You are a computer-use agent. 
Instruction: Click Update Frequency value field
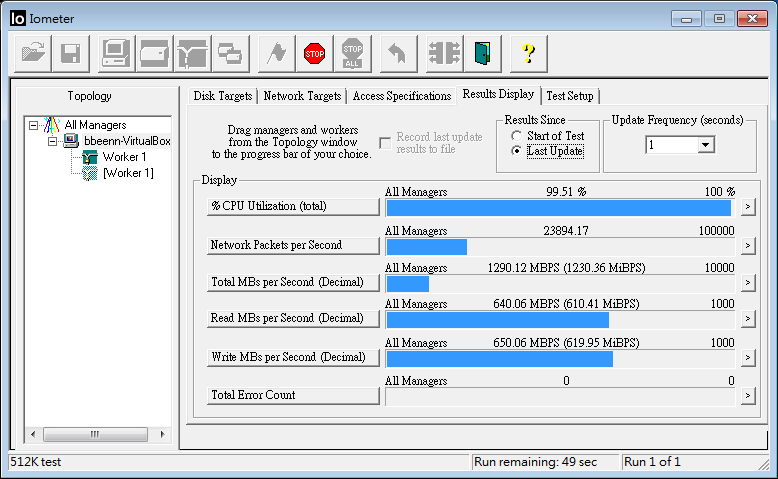click(x=672, y=145)
